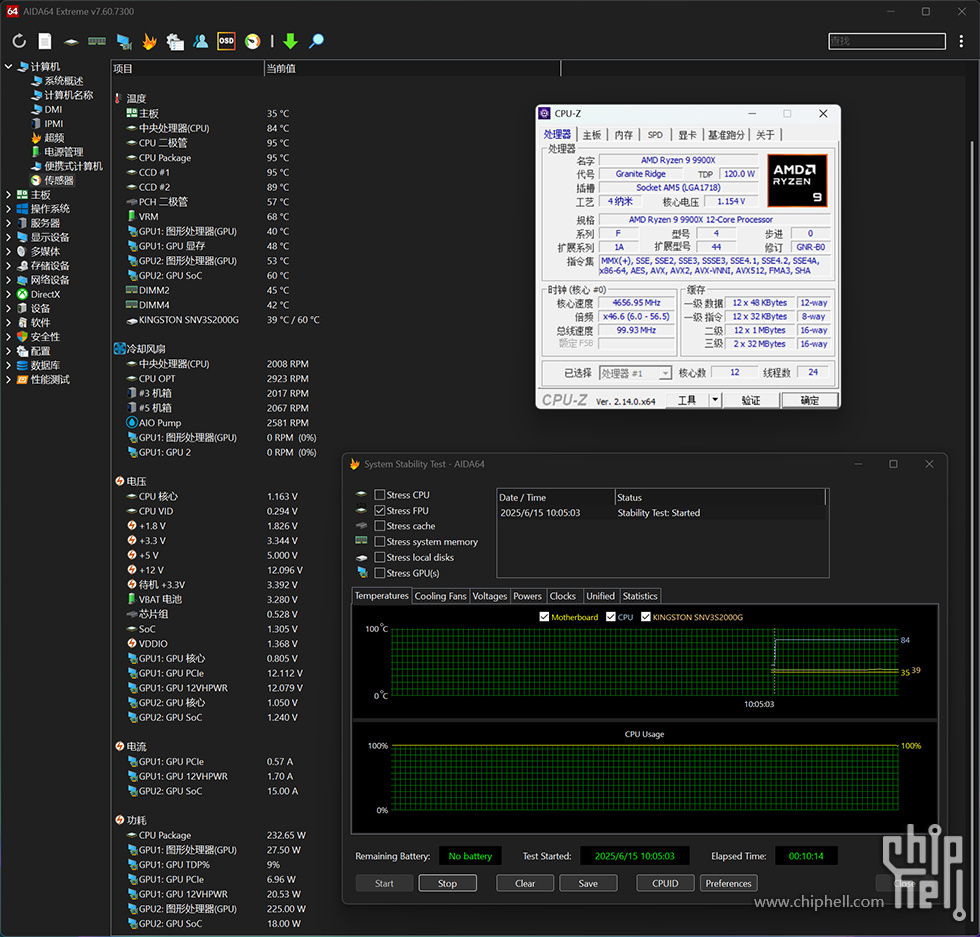Uncheck the Stress FPU checkbox

coord(379,511)
